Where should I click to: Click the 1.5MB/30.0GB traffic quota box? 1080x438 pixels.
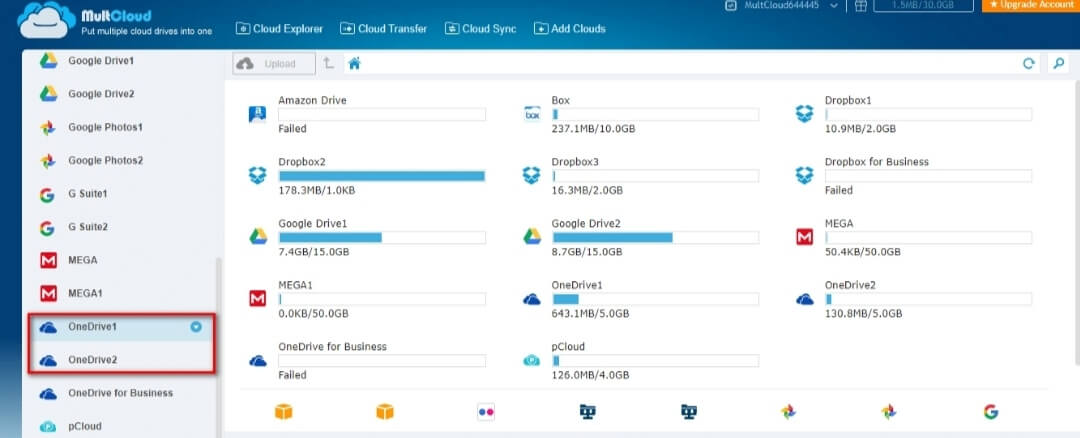pyautogui.click(x=923, y=6)
